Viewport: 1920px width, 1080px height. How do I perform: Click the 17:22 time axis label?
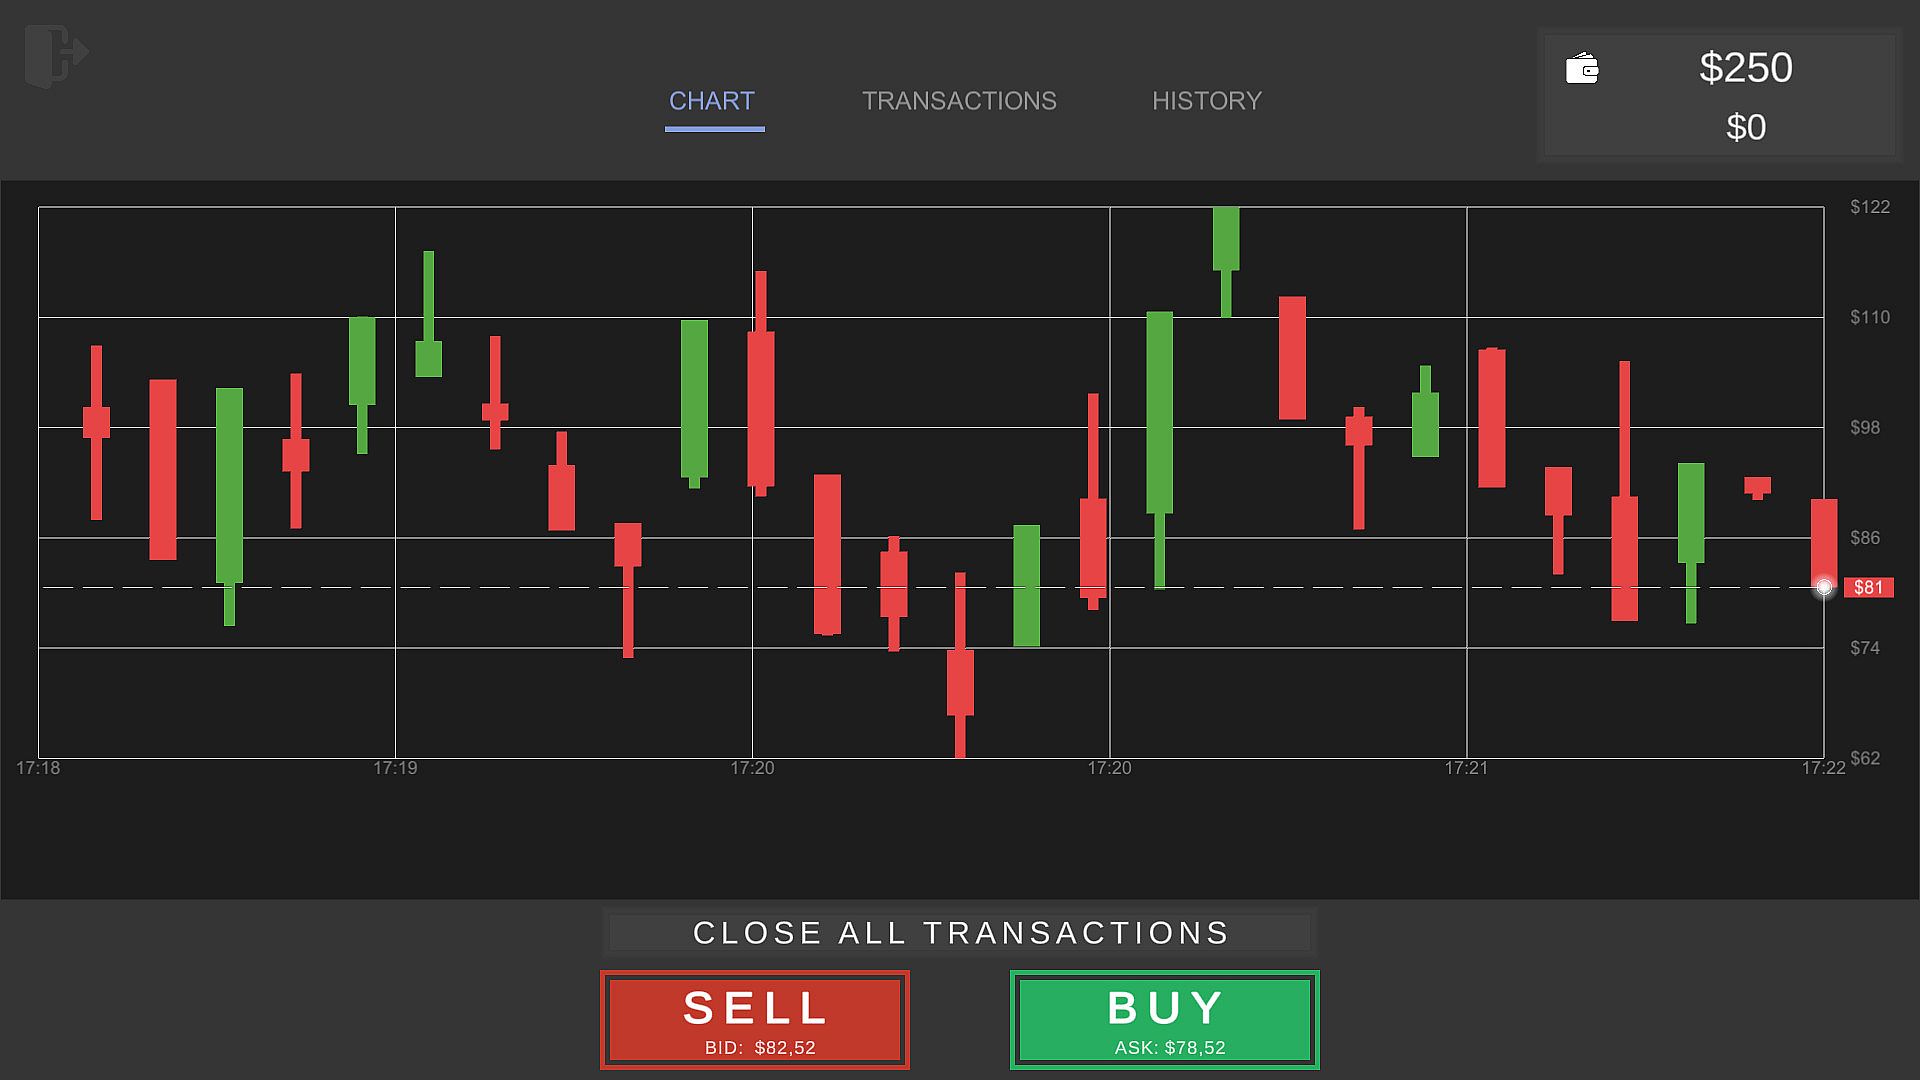[1823, 768]
